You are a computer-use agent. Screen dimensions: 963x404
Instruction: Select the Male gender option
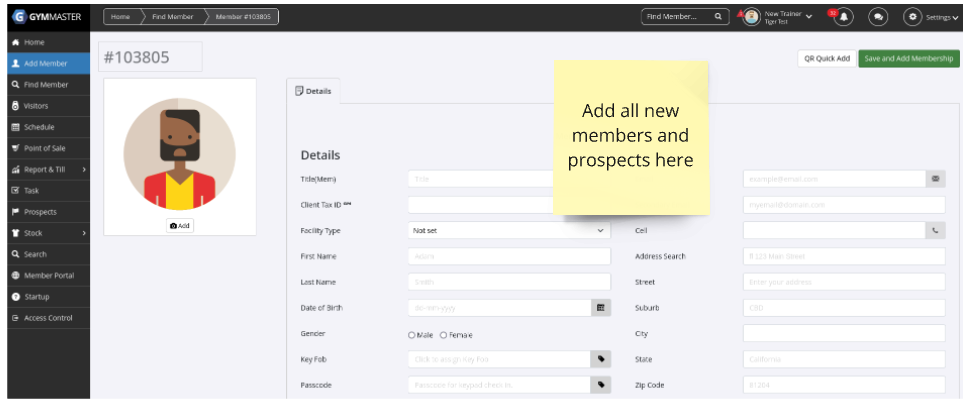(411, 335)
